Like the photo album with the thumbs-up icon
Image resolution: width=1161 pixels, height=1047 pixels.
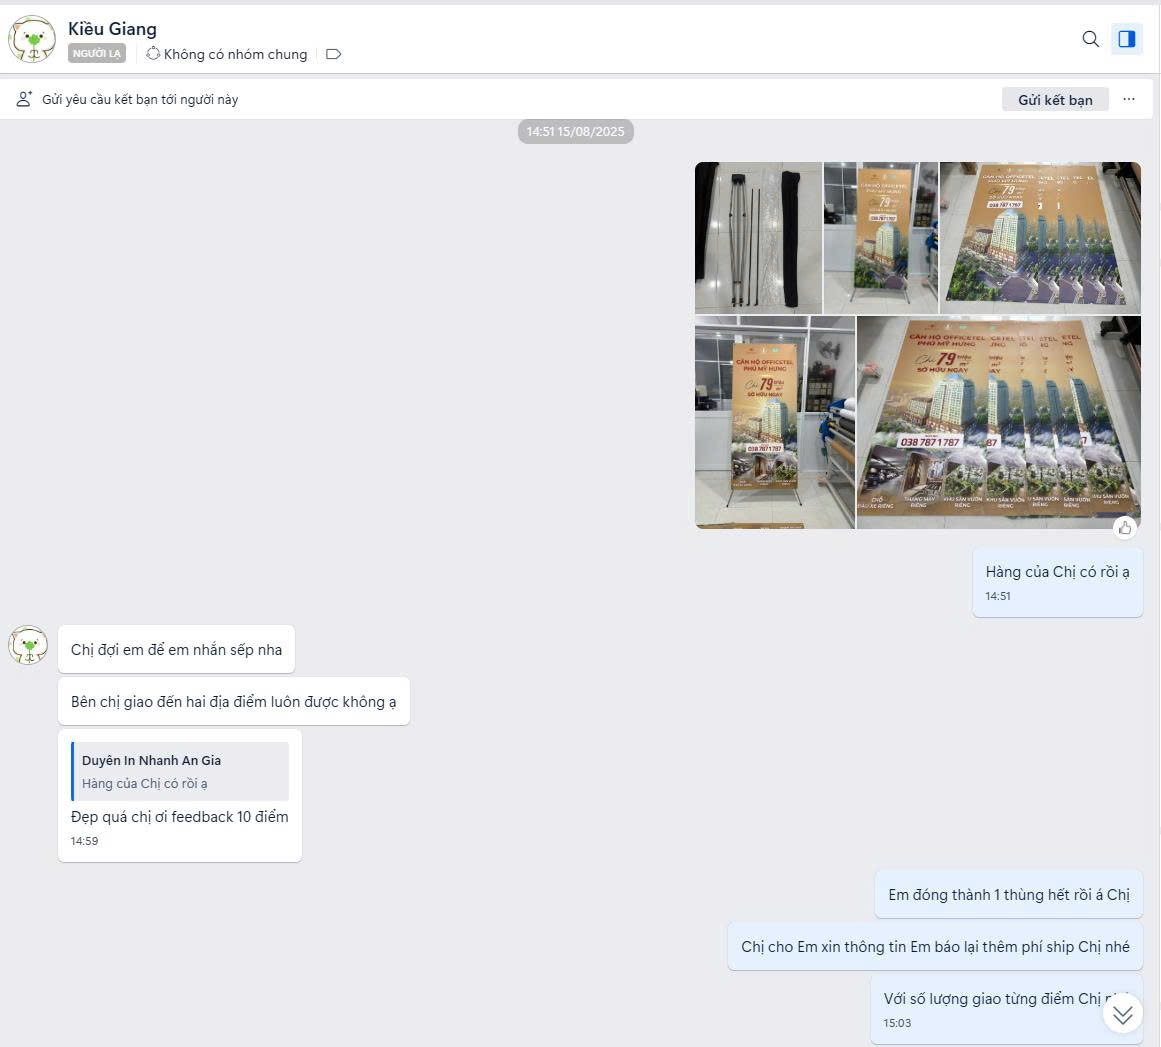1125,528
